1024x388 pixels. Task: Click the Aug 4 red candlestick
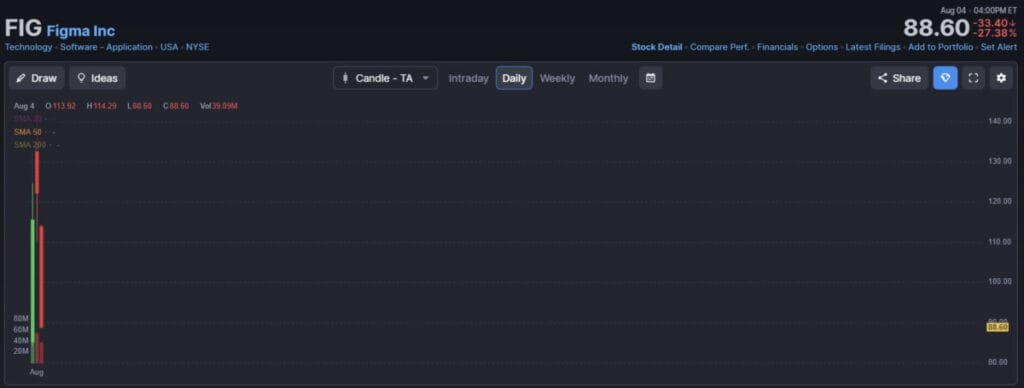[x=41, y=276]
